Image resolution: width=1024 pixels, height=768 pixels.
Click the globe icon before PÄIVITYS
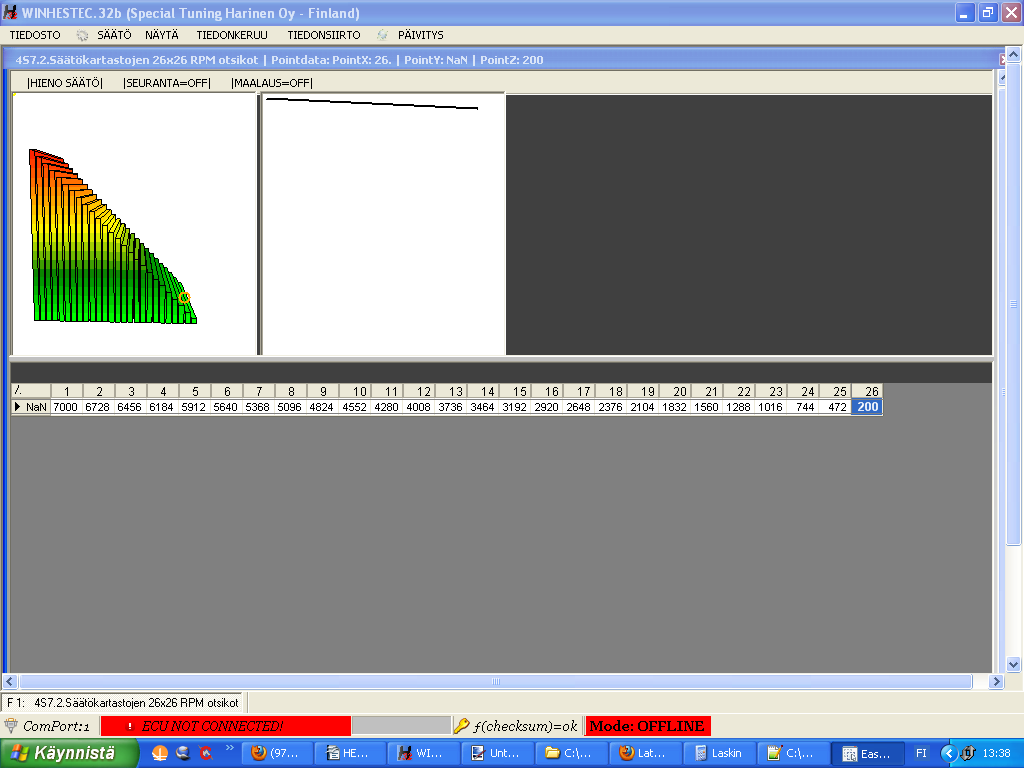click(x=383, y=35)
